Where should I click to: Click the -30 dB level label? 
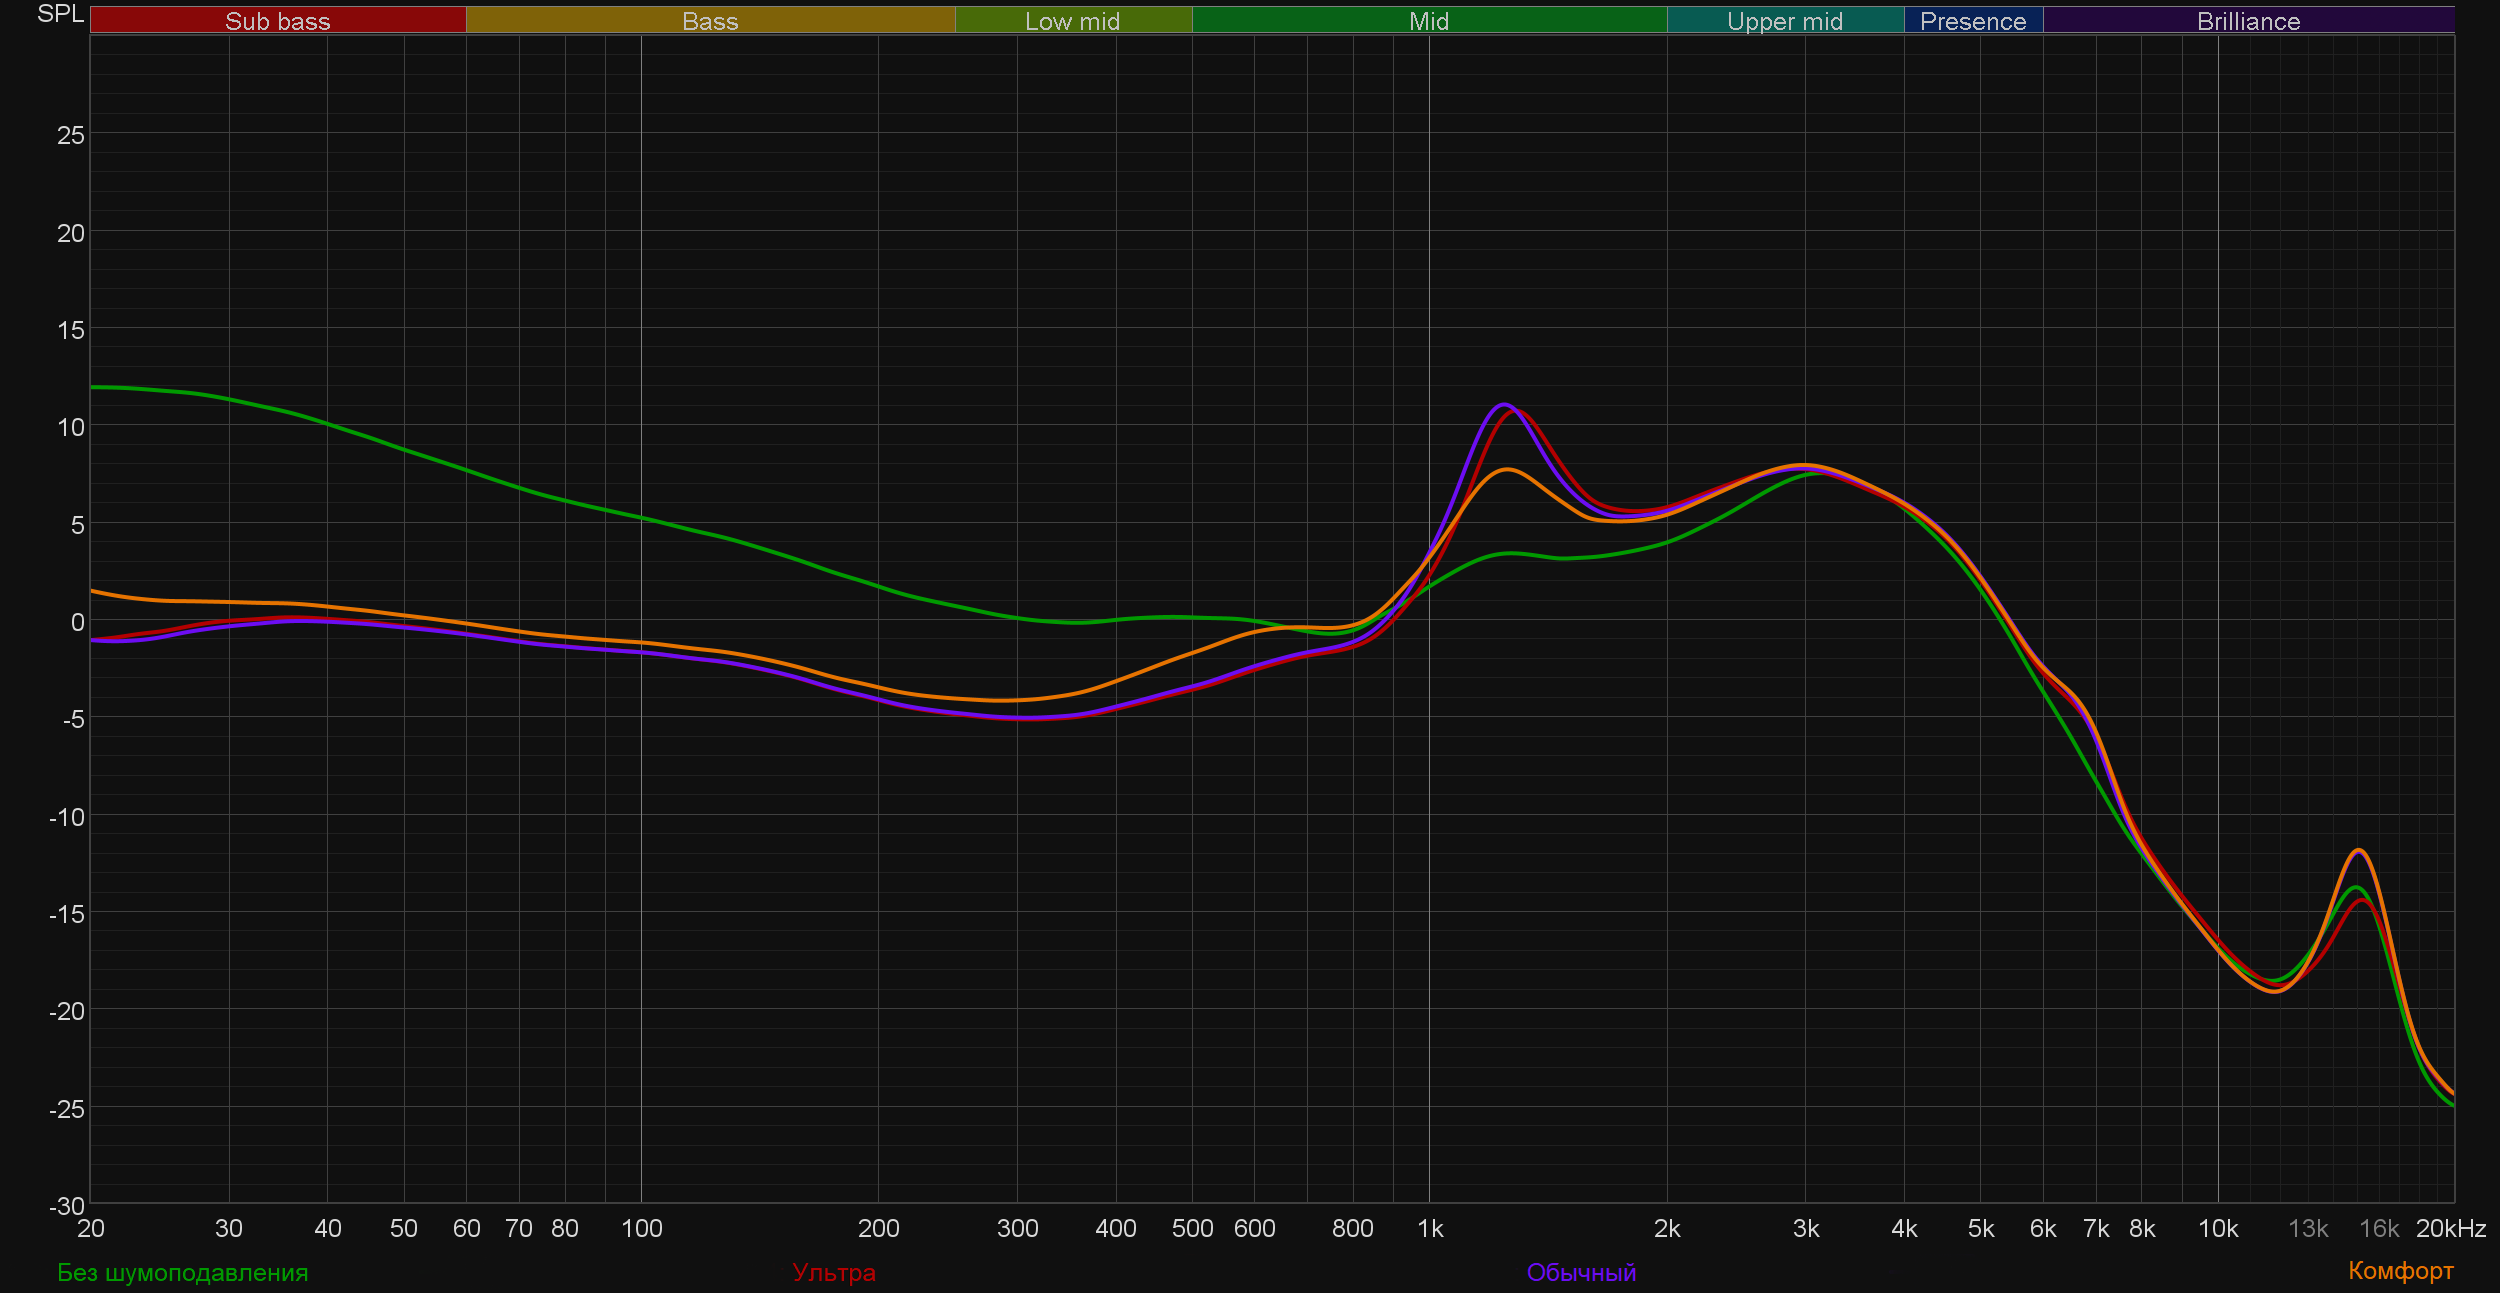click(x=67, y=1206)
